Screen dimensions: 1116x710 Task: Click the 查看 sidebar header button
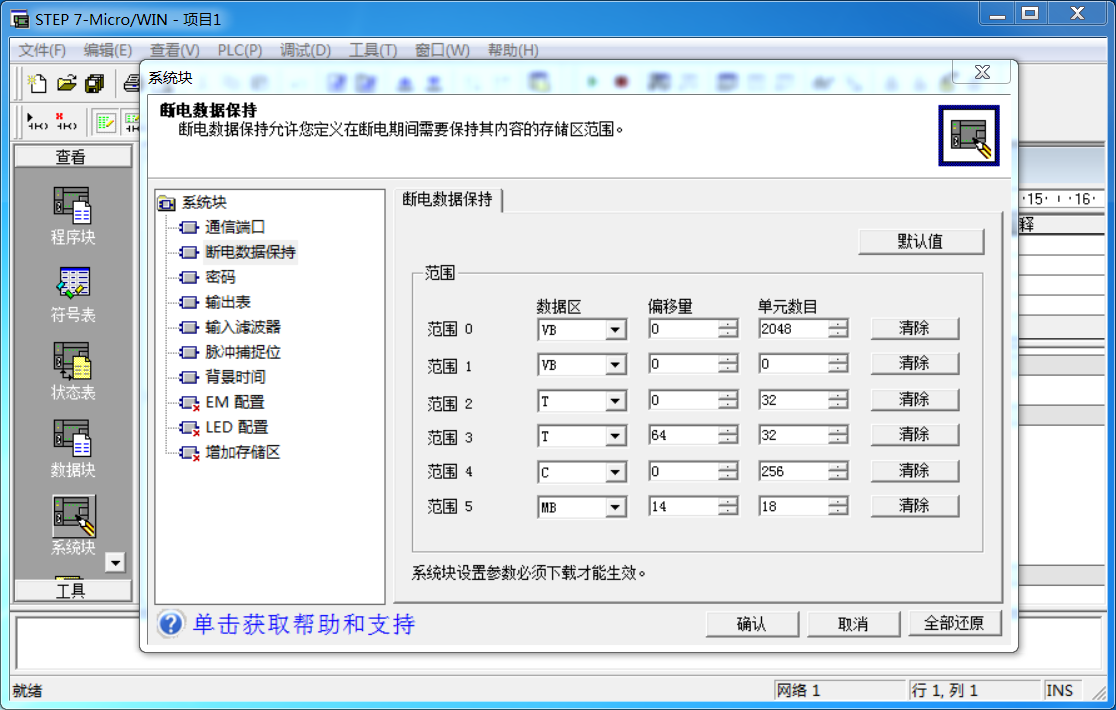click(73, 157)
